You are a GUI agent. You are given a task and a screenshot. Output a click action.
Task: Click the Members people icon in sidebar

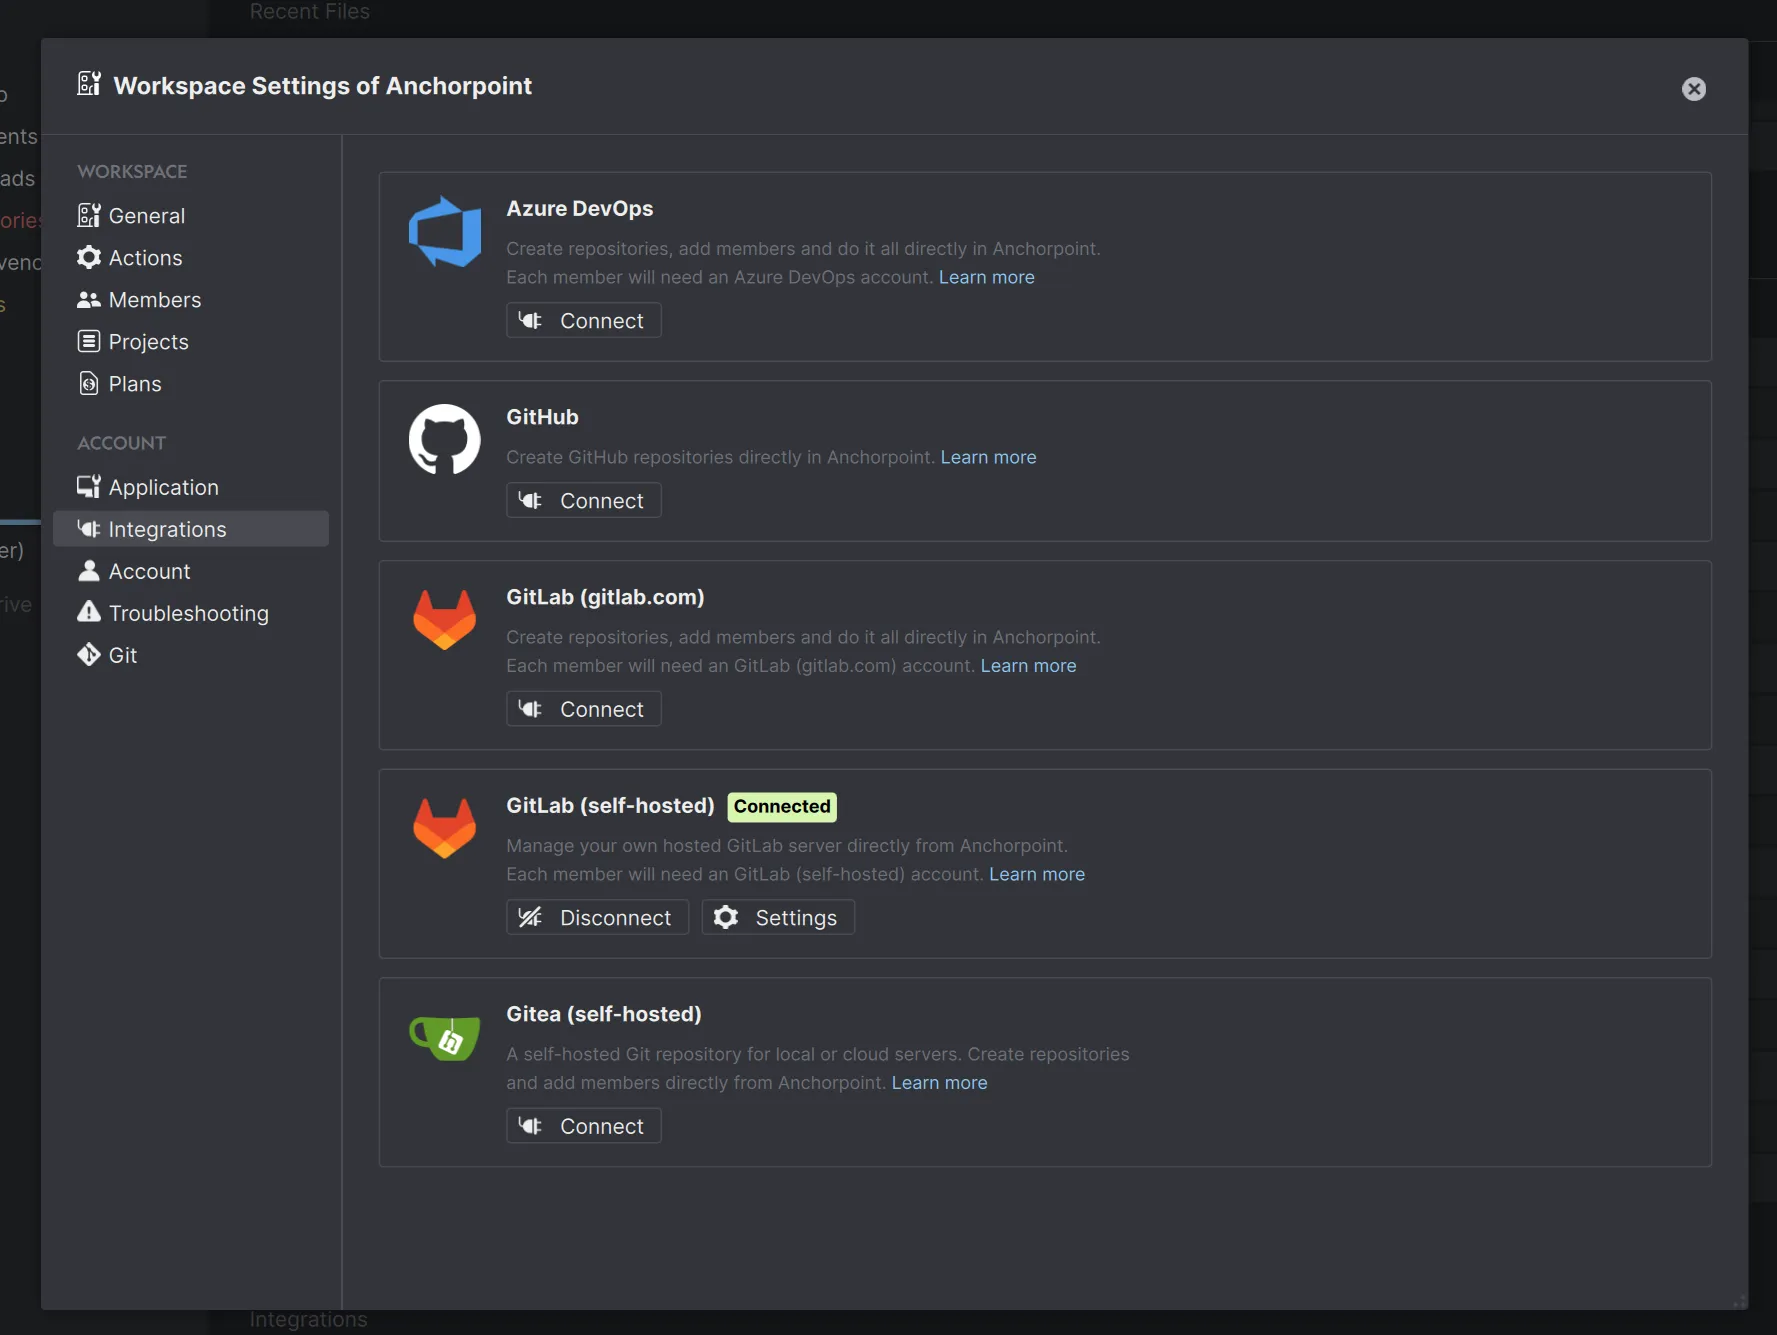click(88, 299)
